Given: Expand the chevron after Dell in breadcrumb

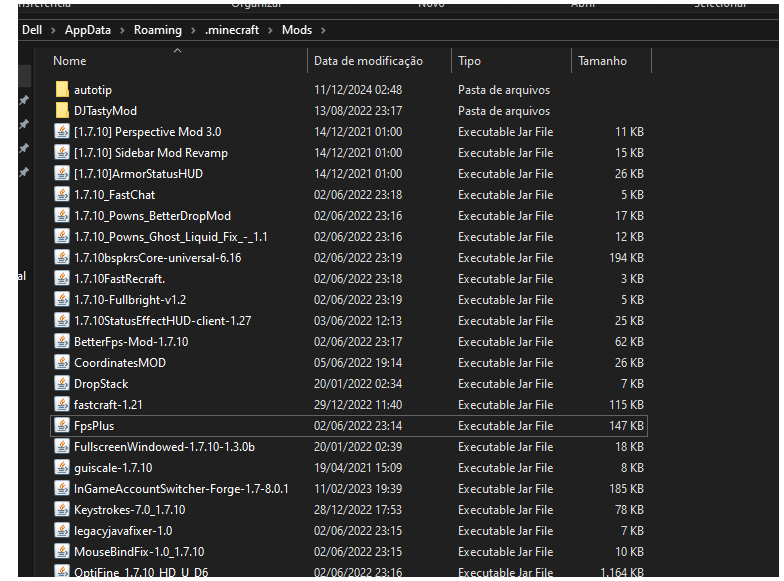Looking at the screenshot, I should 53,30.
